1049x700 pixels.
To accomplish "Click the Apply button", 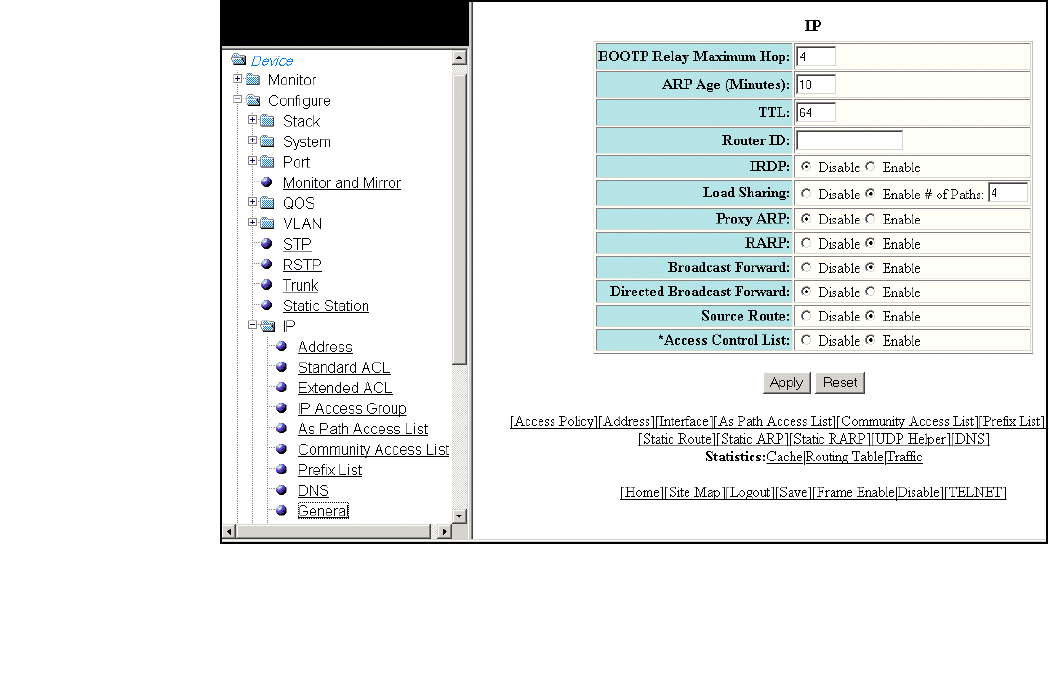I will coord(787,383).
